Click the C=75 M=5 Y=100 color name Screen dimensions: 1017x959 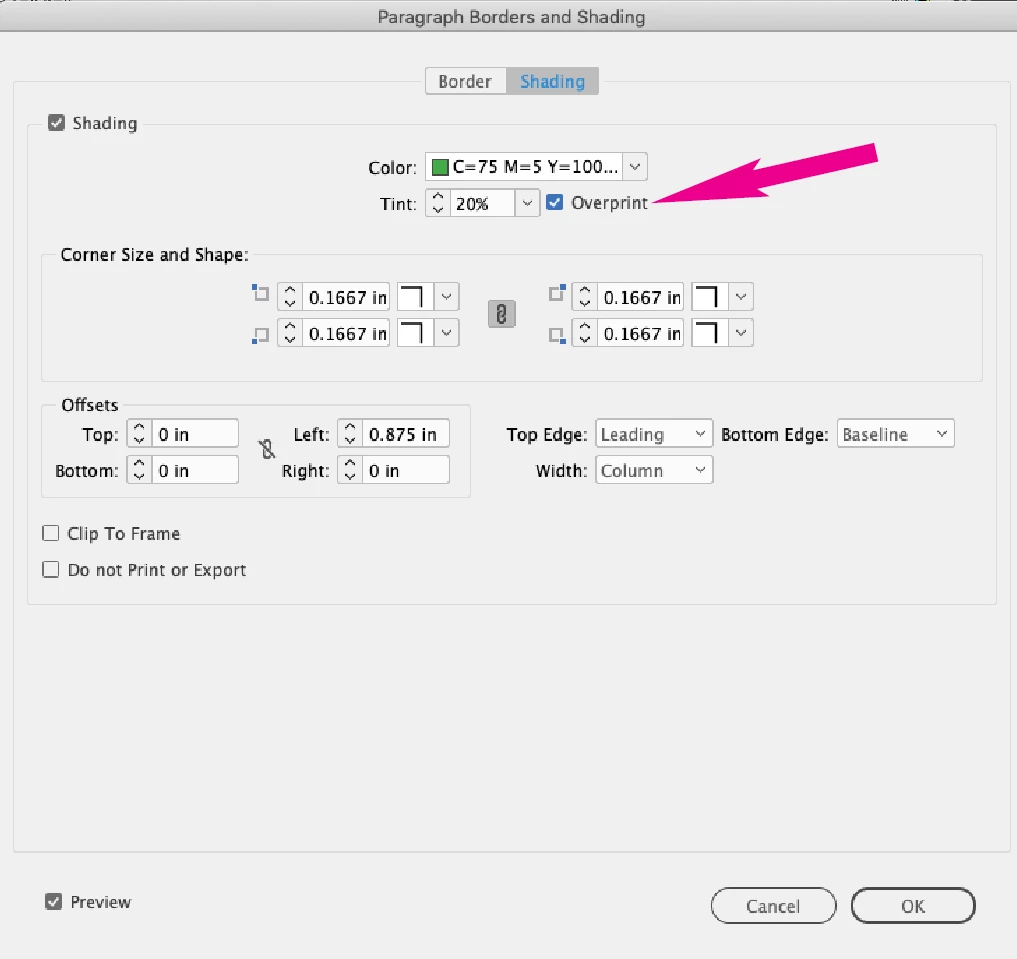pos(535,167)
